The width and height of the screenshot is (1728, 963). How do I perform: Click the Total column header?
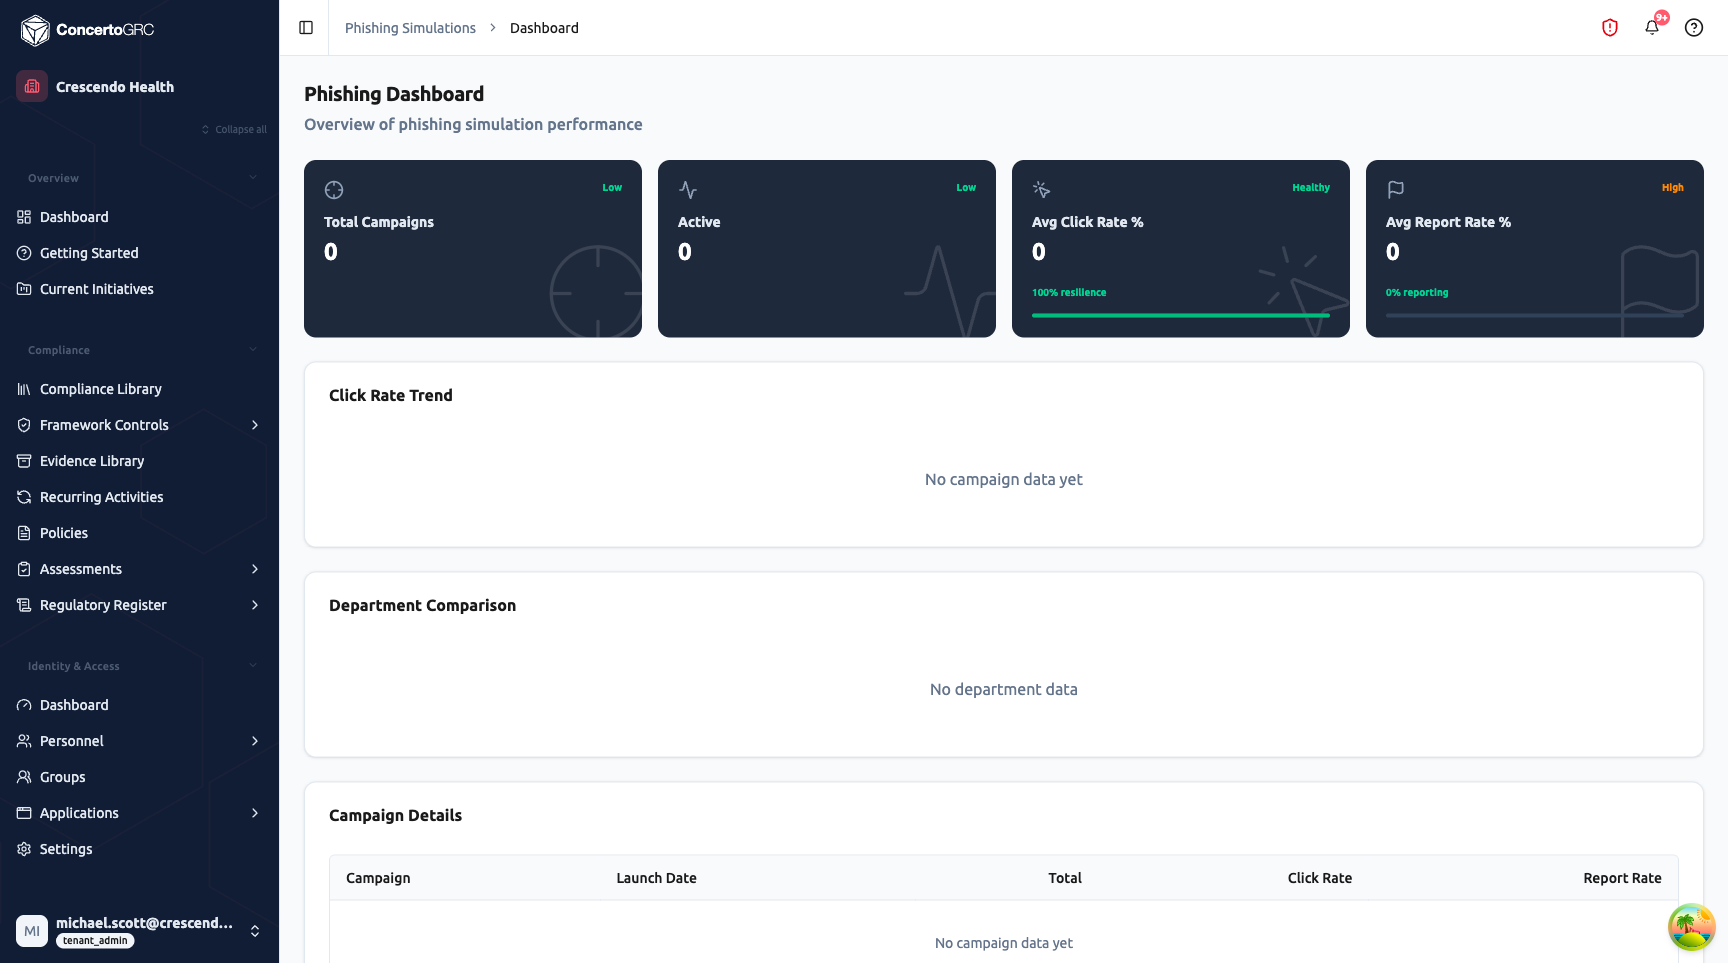[1065, 878]
